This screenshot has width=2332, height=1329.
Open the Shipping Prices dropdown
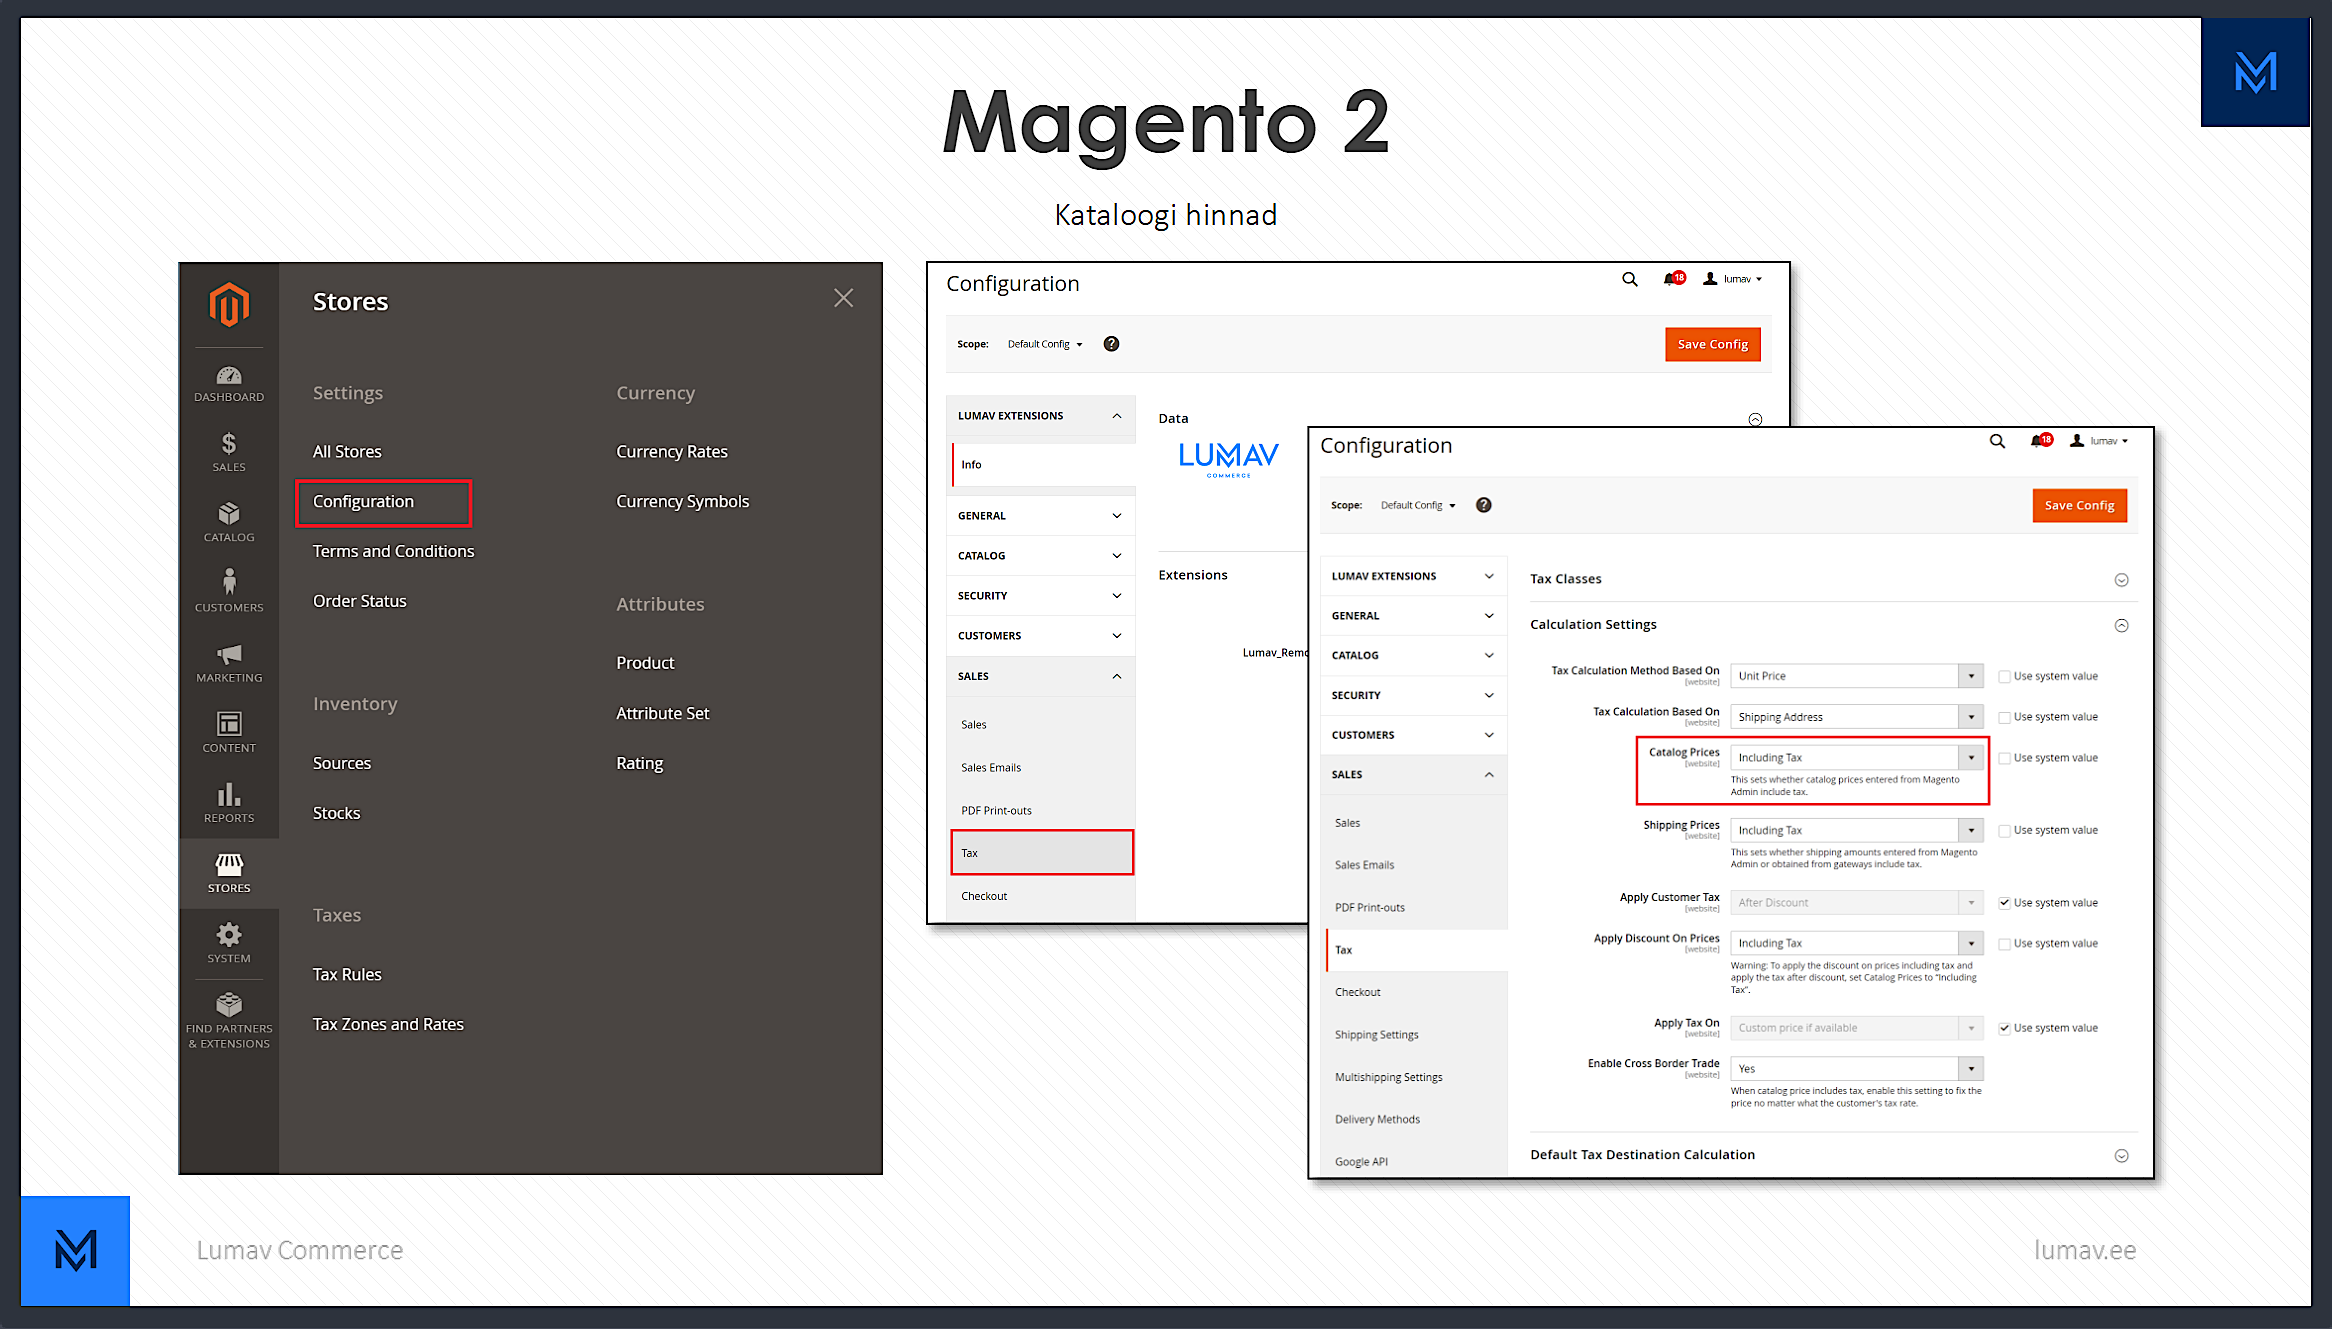1856,830
